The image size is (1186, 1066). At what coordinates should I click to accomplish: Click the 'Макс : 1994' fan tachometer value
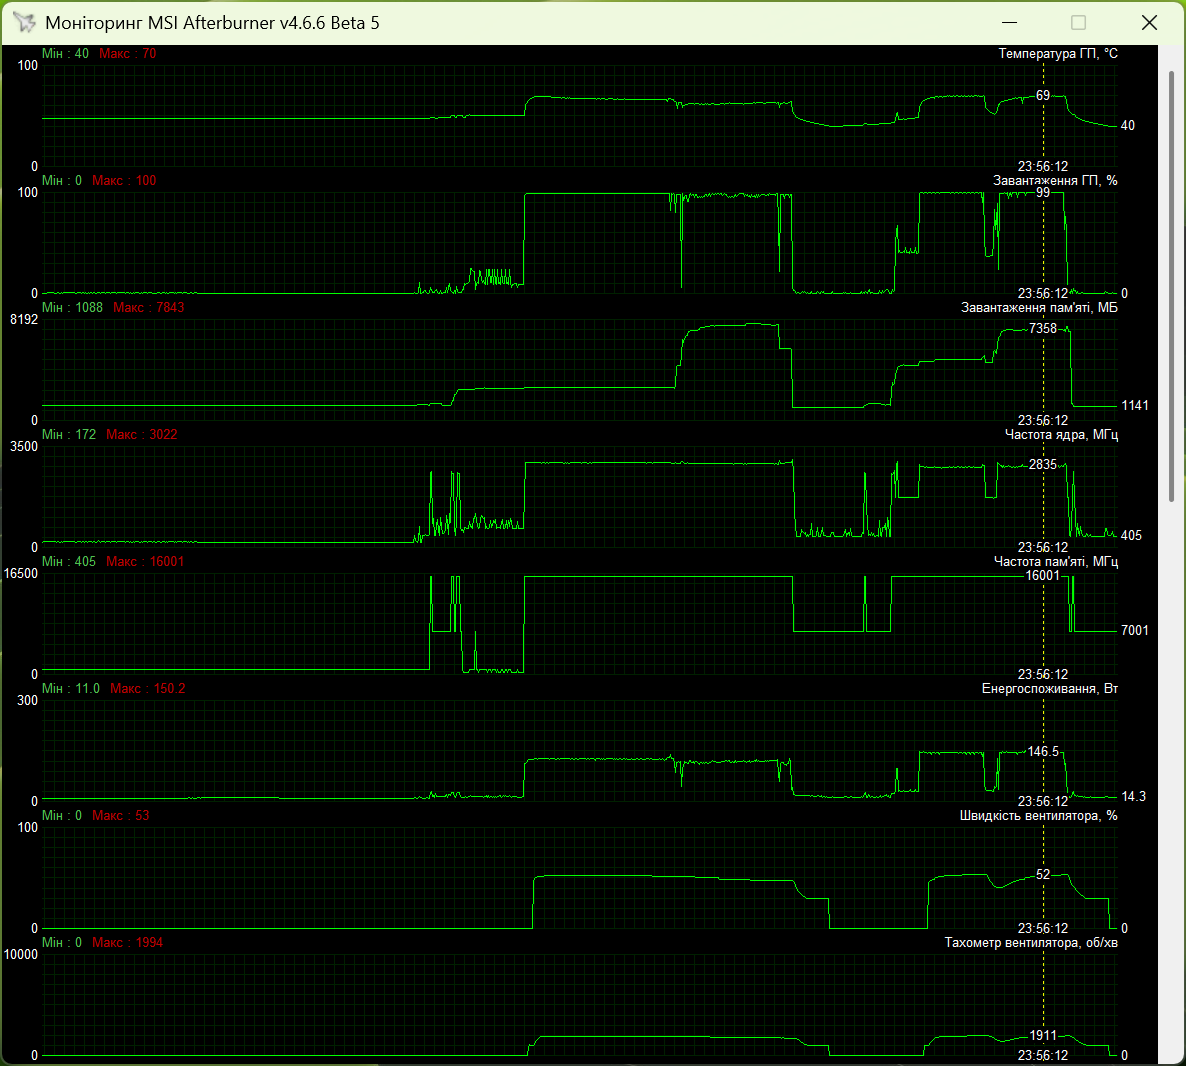click(x=128, y=943)
